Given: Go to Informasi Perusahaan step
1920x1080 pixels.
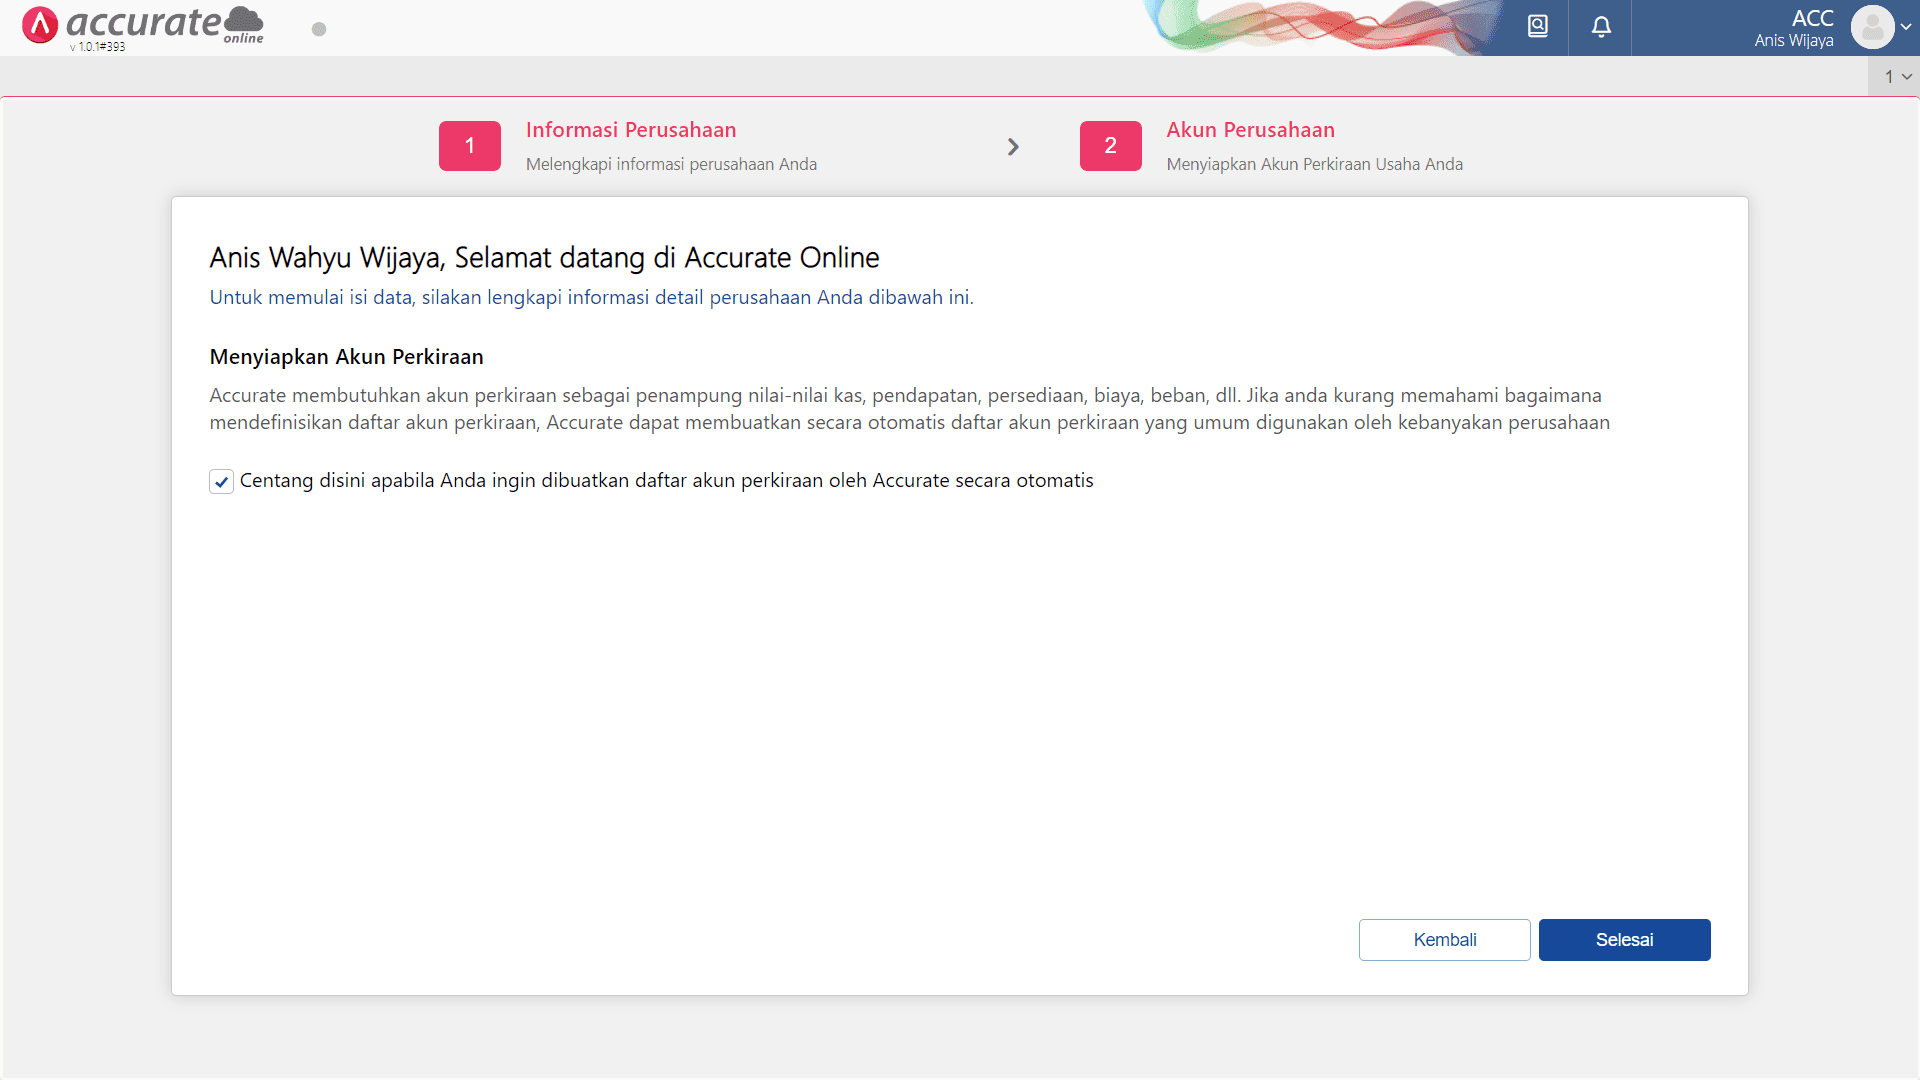Looking at the screenshot, I should pyautogui.click(x=630, y=130).
